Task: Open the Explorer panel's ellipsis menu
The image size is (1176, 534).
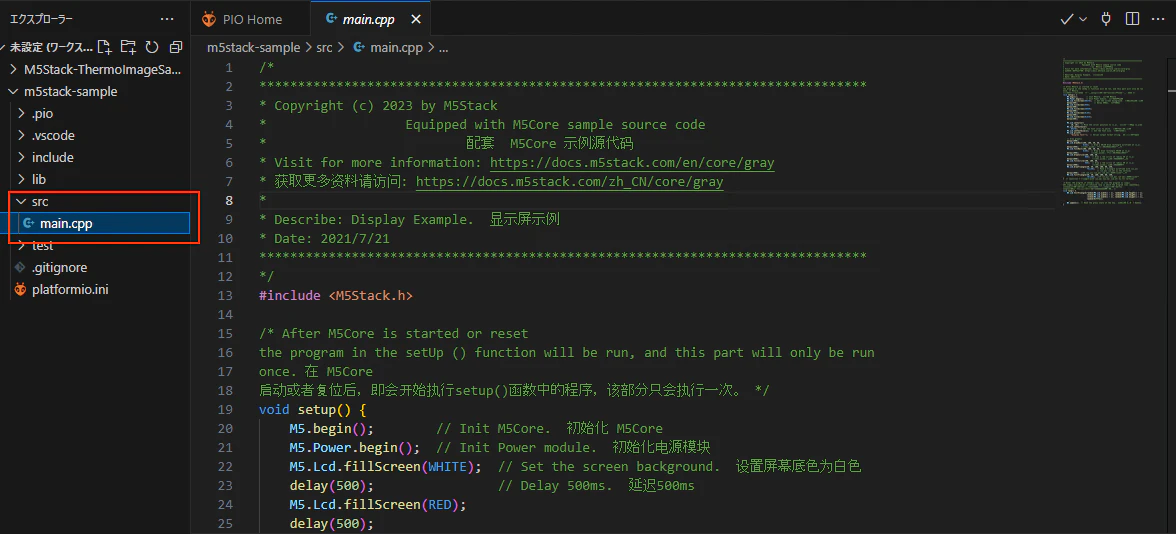Action: tap(167, 20)
